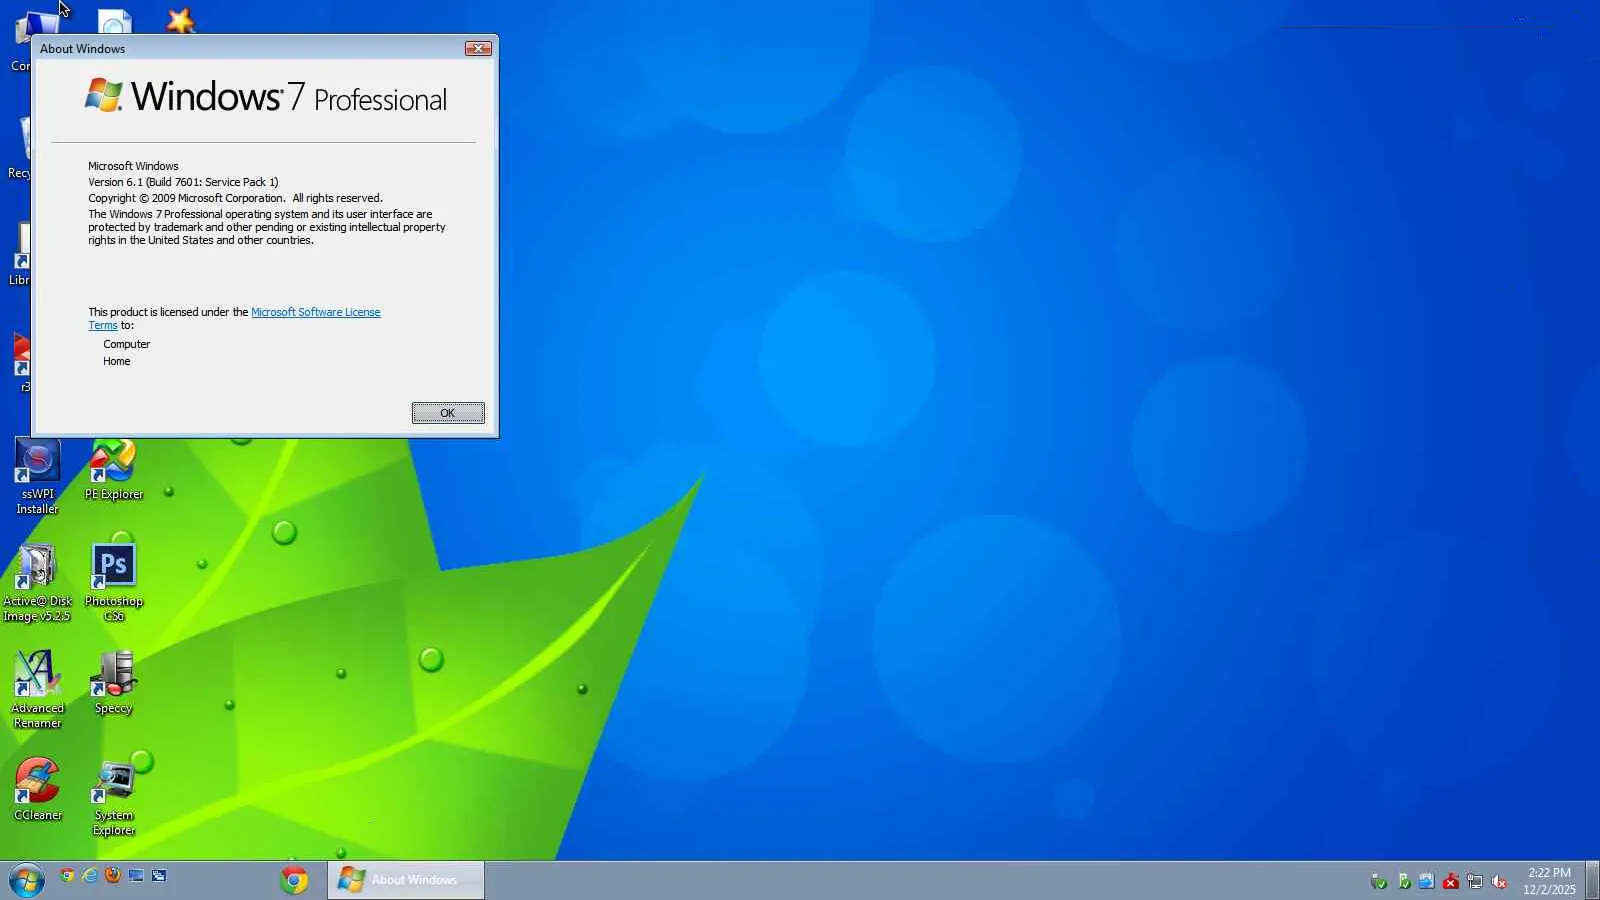Select the red r3 desktop shortcut icon
1600x900 pixels.
[22, 362]
